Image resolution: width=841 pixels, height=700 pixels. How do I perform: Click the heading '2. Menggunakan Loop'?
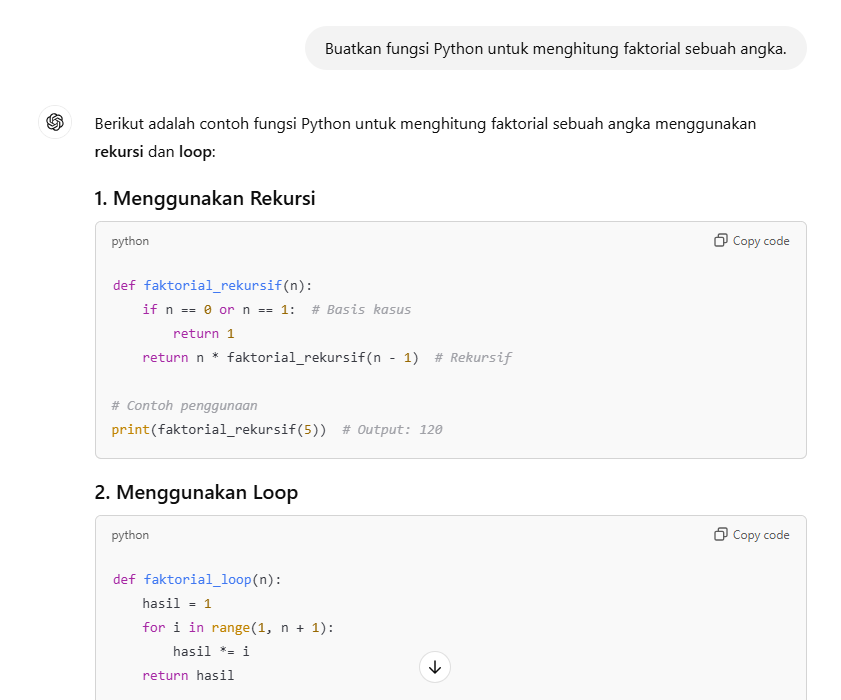point(196,492)
